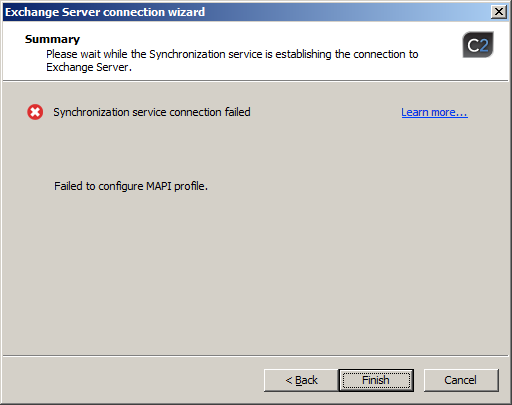
Task: Select the Summary heading
Action: (52, 39)
